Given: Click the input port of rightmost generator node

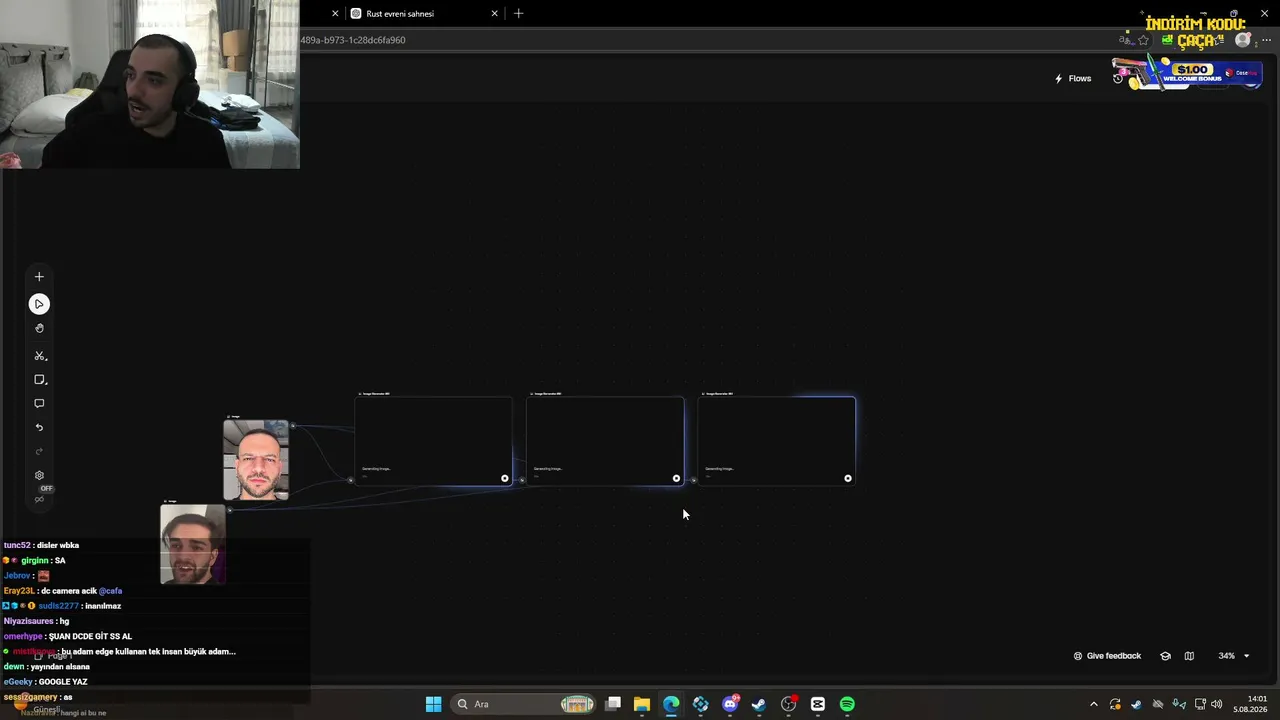Looking at the screenshot, I should (694, 480).
